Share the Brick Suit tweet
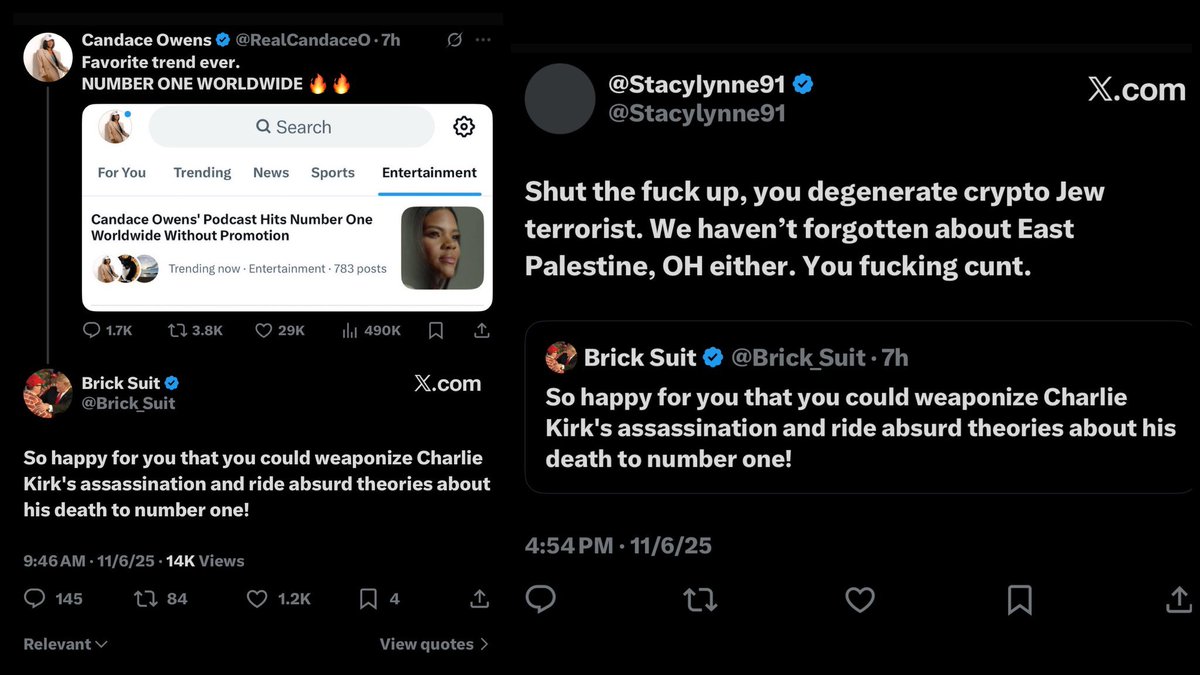 pos(479,598)
